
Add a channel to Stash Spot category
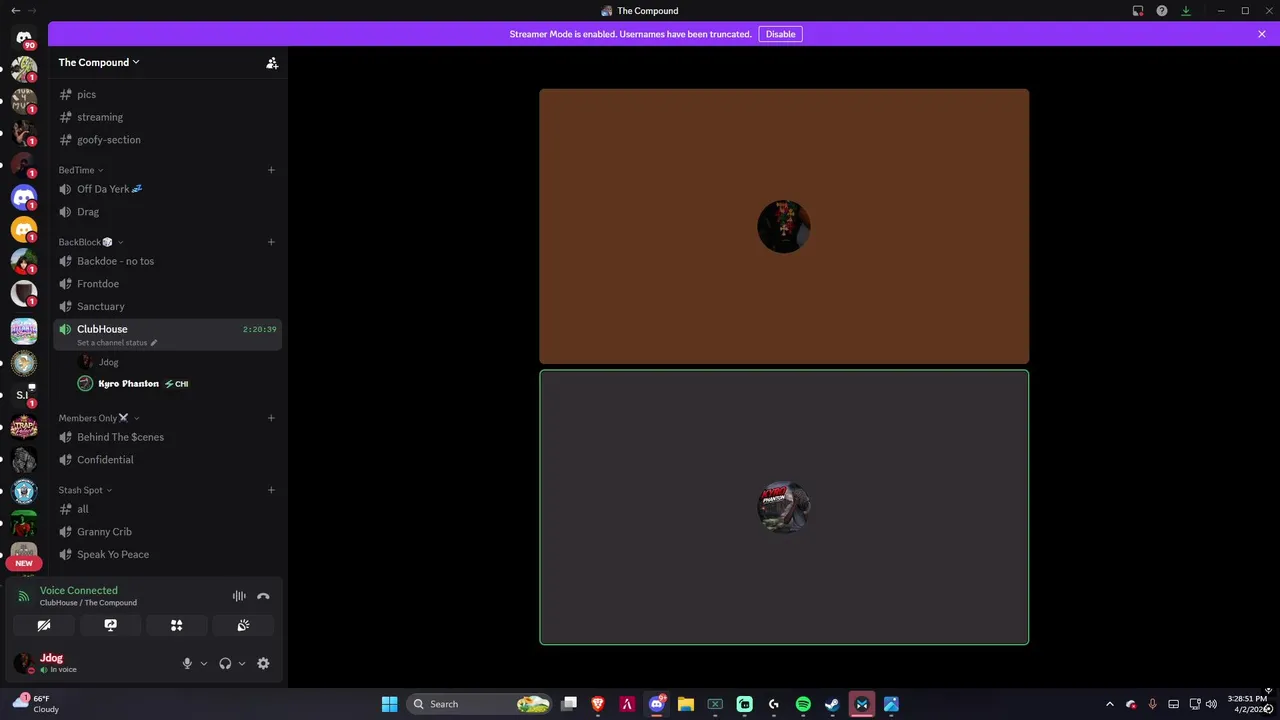(271, 490)
